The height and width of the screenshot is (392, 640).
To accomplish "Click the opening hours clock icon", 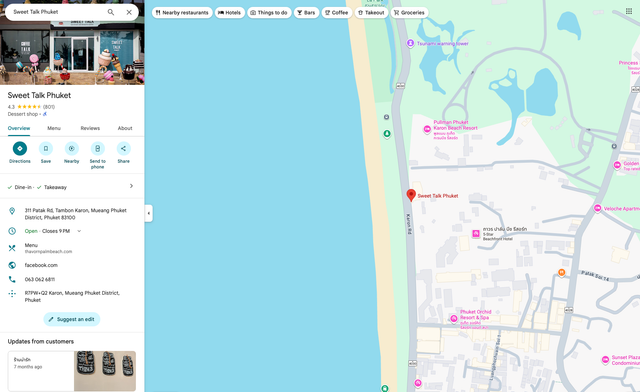I will [x=12, y=231].
